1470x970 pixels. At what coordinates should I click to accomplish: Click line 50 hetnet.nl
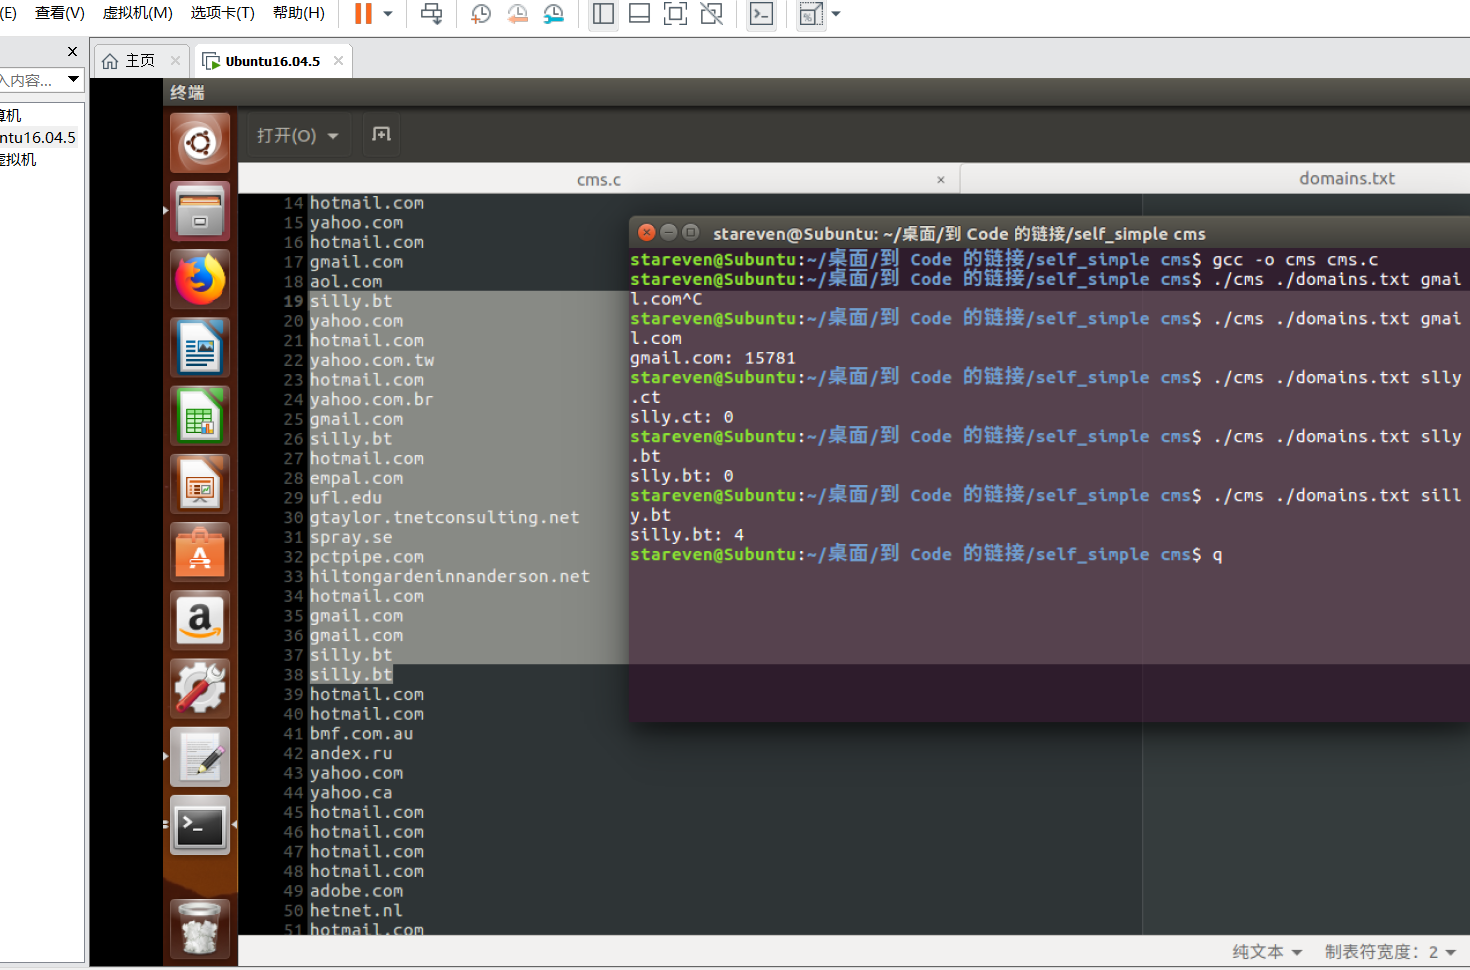[356, 910]
